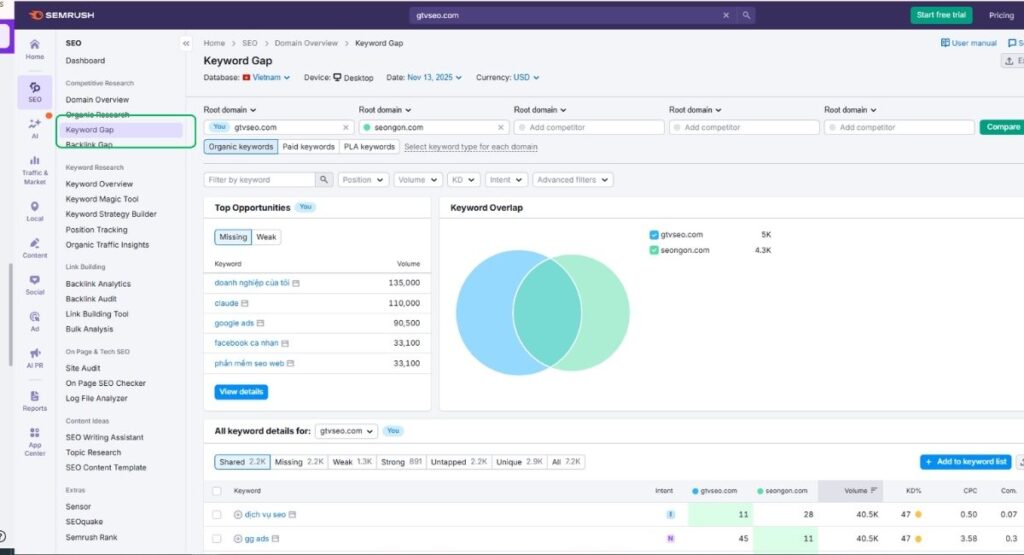Screen dimensions: 1024x555
Task: Expand the Advanced filters dropdown
Action: pos(572,180)
